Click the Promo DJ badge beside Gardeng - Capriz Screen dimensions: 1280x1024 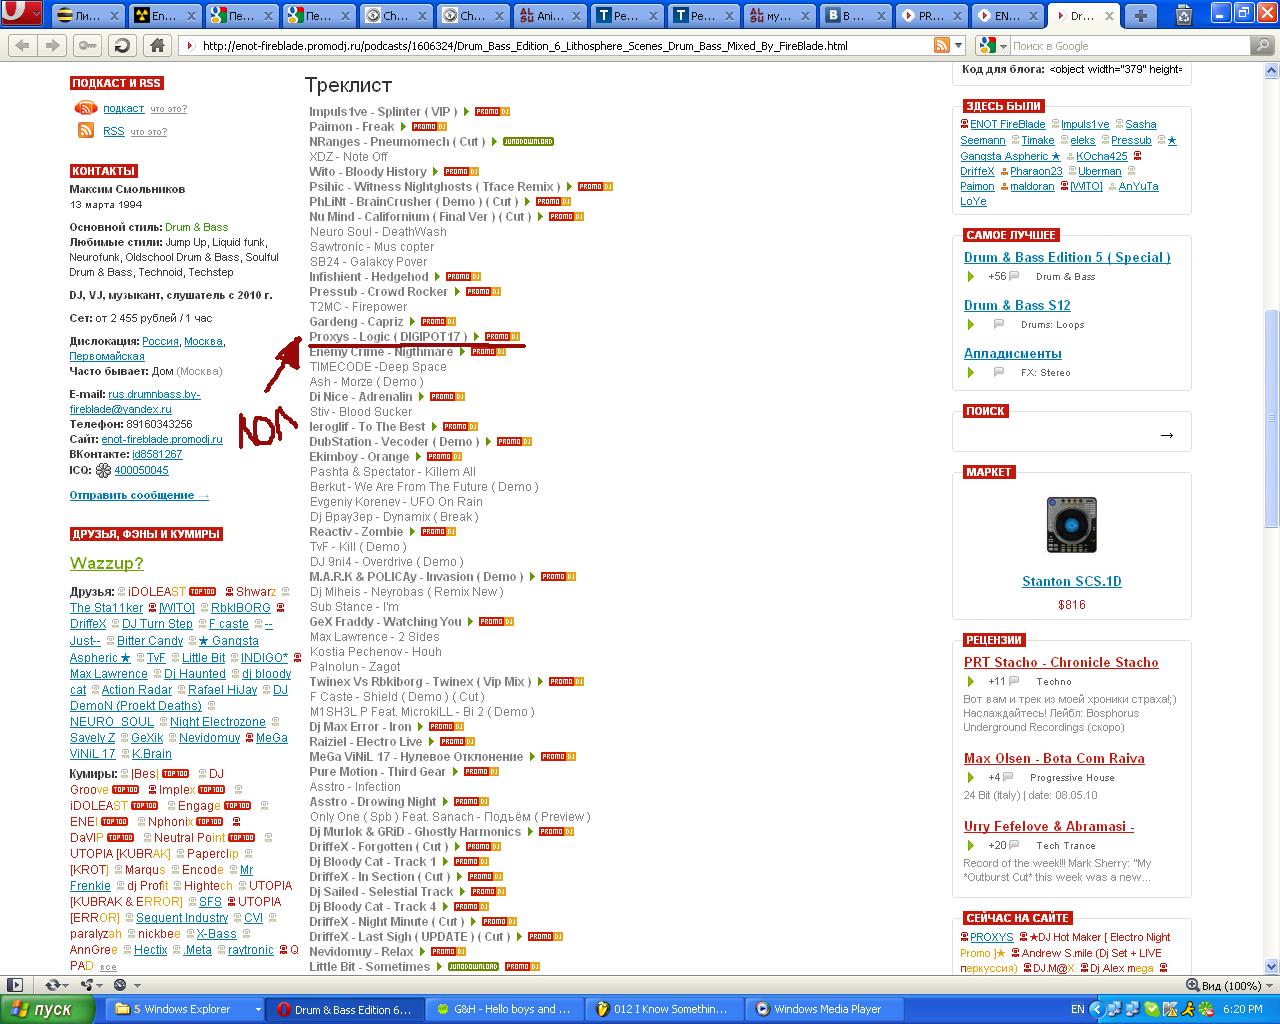click(438, 322)
